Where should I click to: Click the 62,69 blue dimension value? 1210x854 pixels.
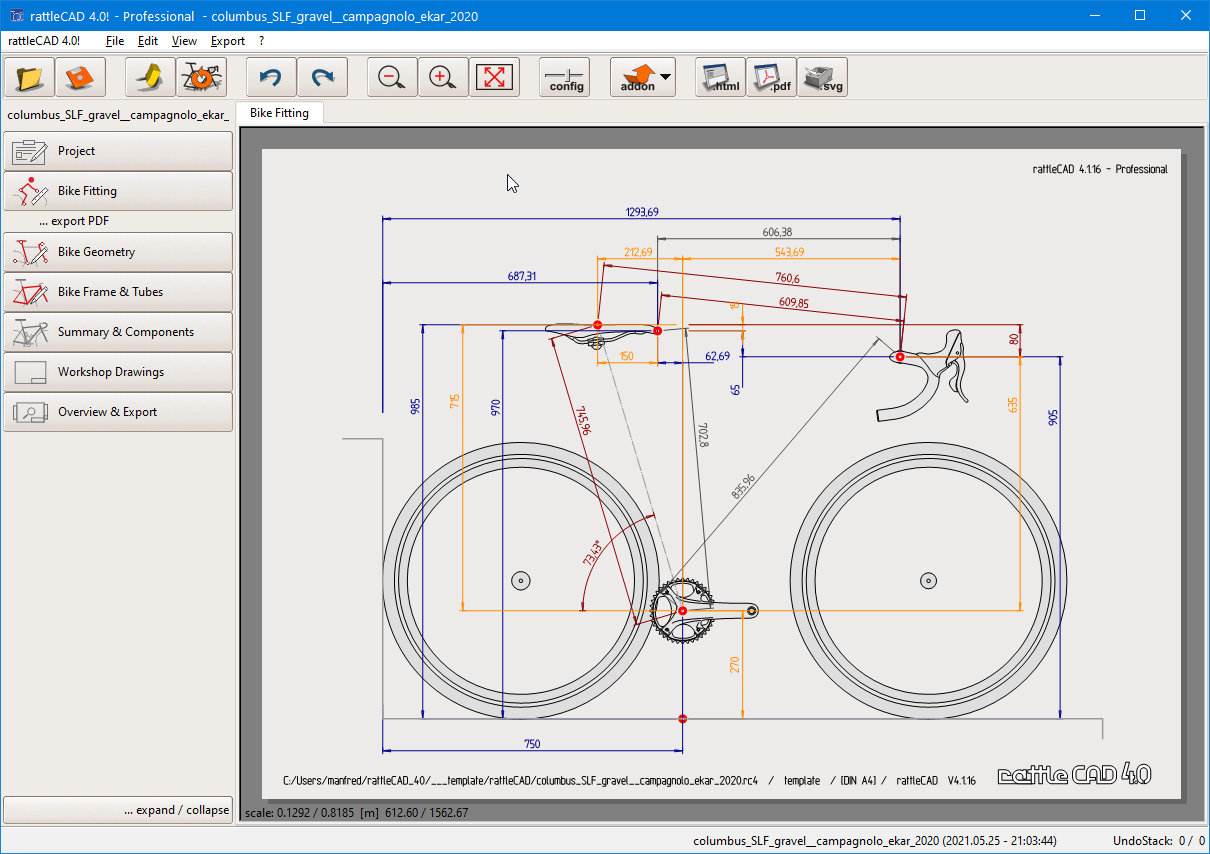pos(717,356)
